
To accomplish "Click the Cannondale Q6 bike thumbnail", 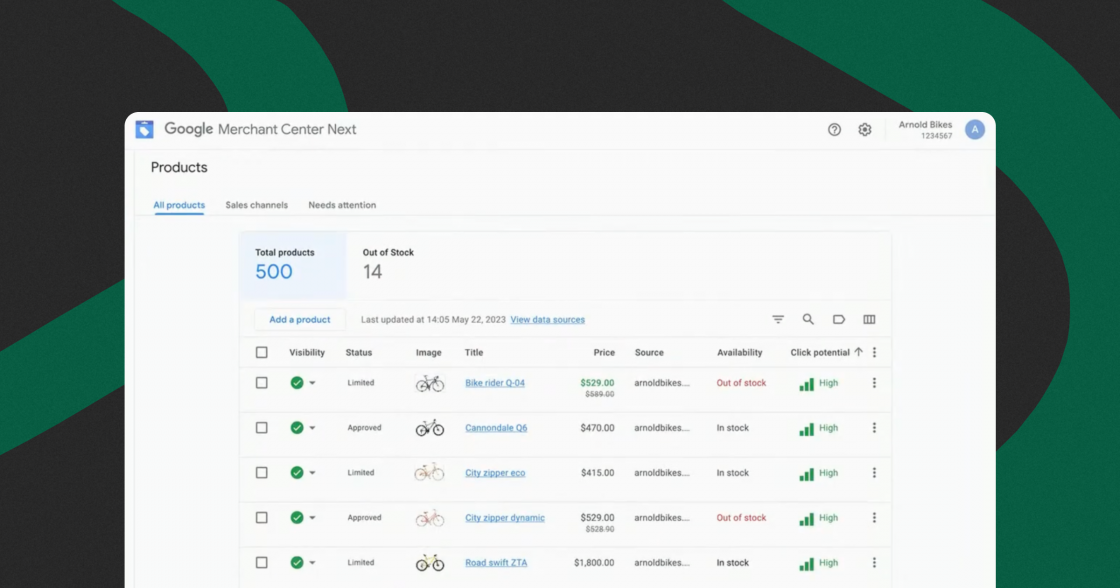I will pos(430,429).
